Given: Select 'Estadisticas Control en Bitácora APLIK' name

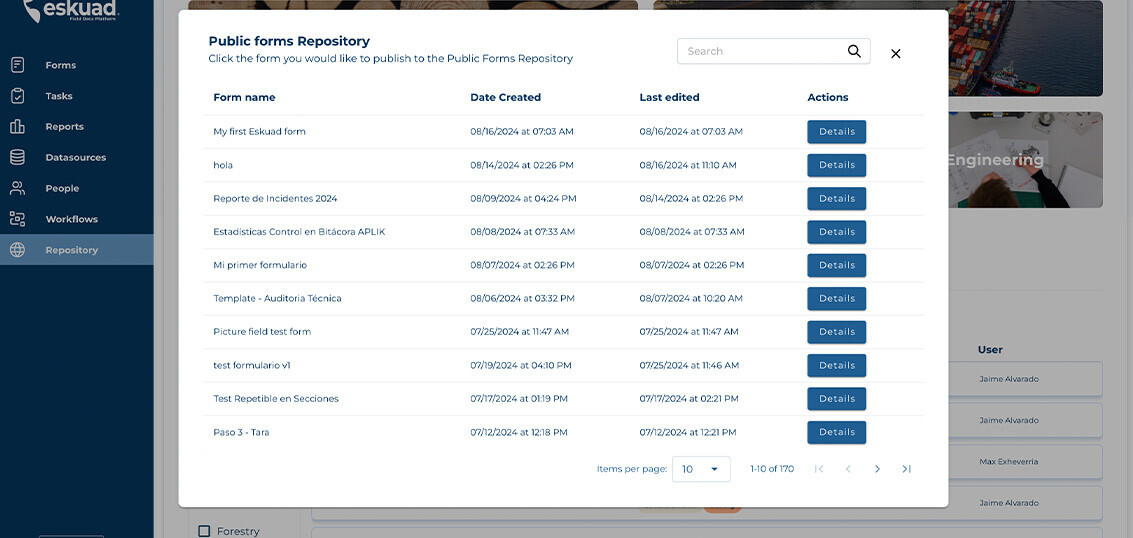Looking at the screenshot, I should (299, 232).
